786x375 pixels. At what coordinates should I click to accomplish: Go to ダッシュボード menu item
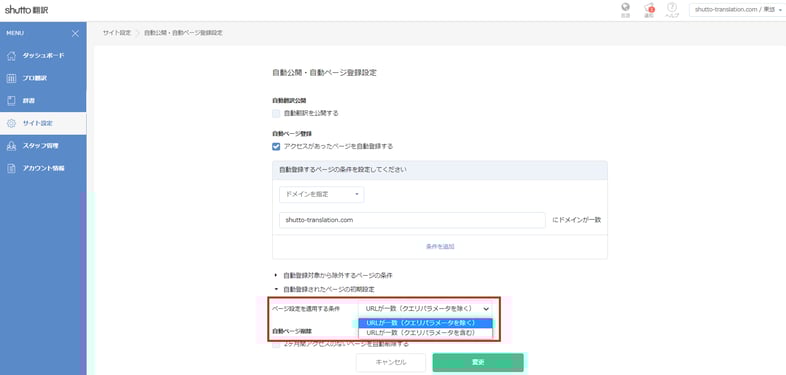(x=43, y=56)
